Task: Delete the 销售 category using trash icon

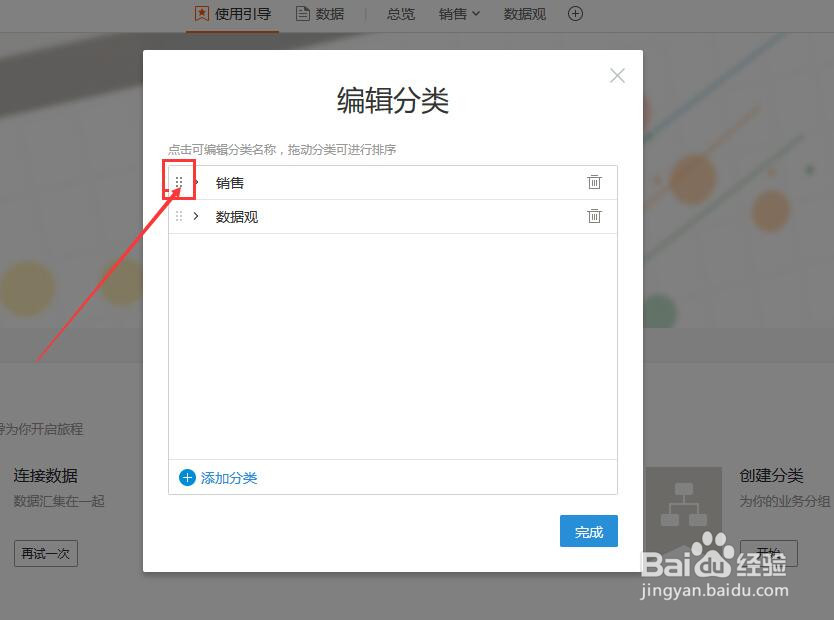Action: (595, 182)
